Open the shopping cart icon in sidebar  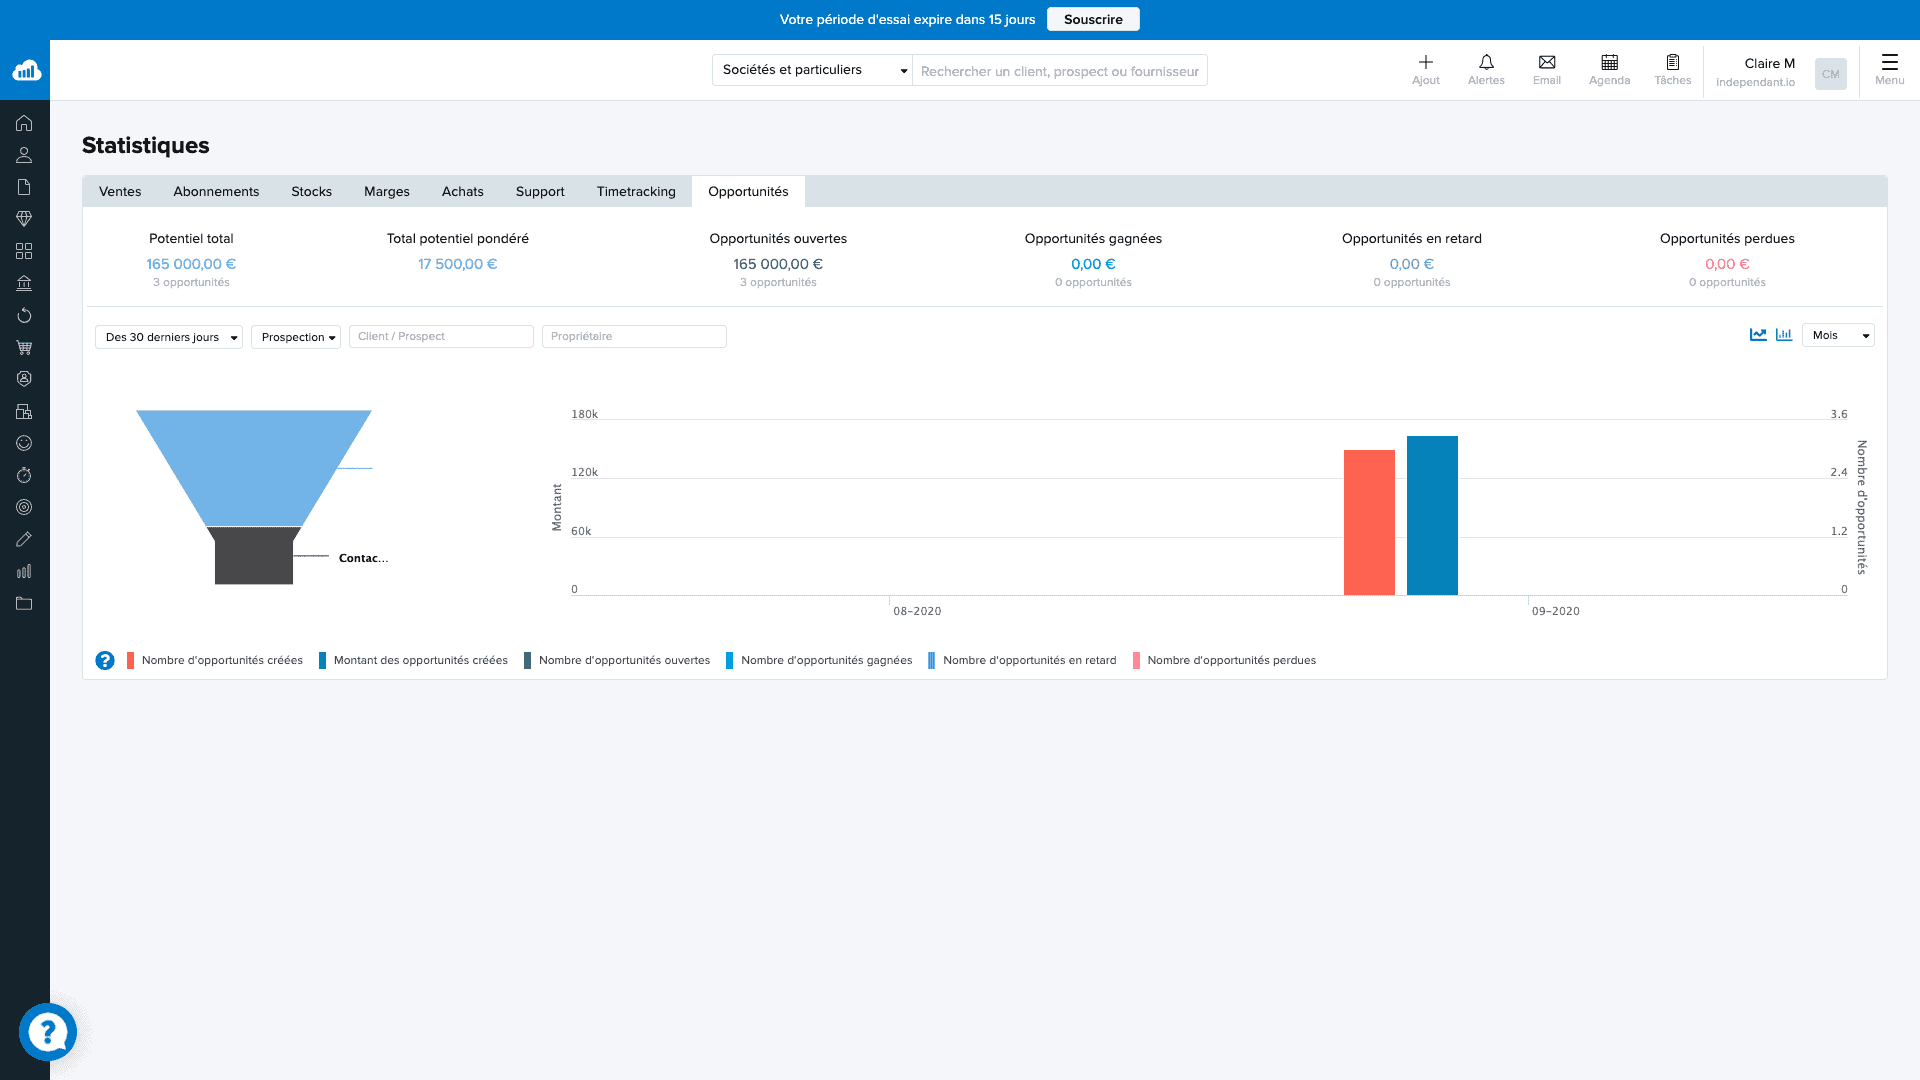coord(24,347)
